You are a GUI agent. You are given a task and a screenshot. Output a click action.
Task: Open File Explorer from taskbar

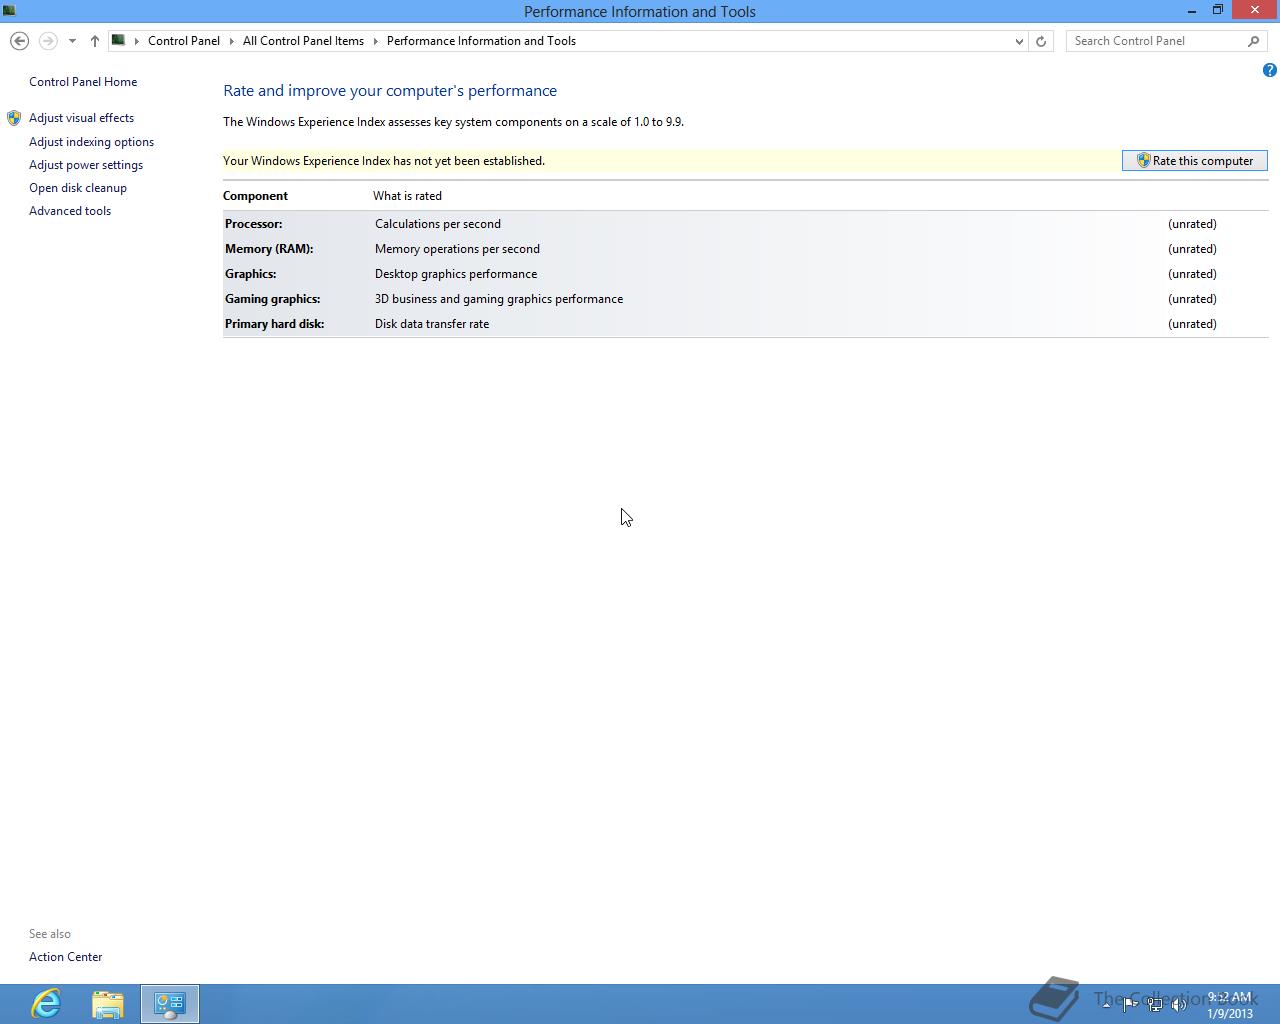coord(108,1004)
